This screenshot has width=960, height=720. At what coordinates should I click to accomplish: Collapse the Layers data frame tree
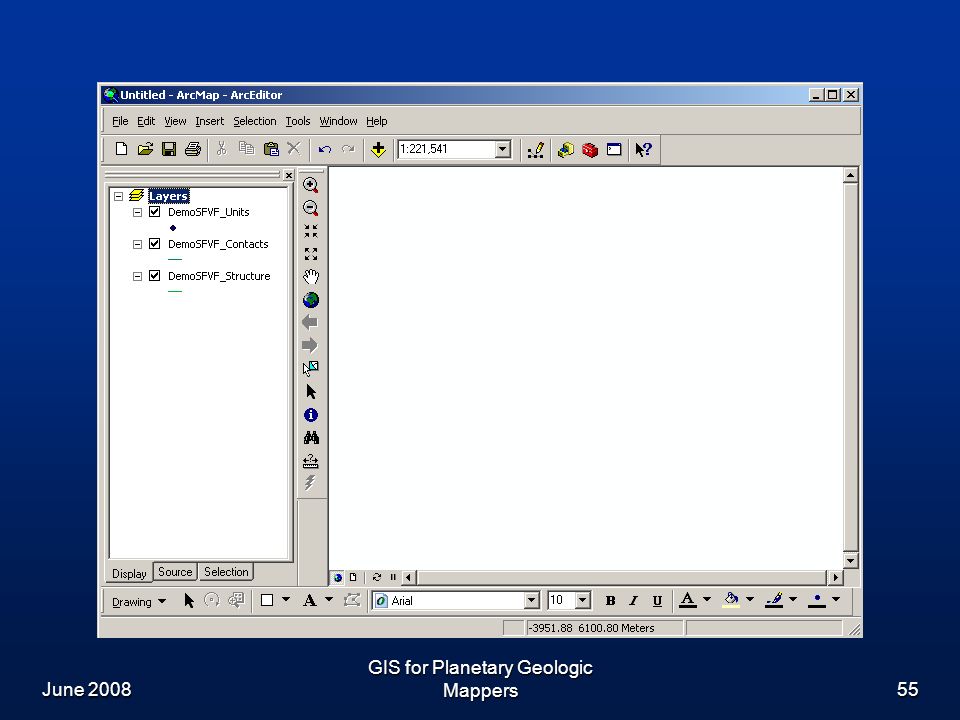pyautogui.click(x=119, y=197)
